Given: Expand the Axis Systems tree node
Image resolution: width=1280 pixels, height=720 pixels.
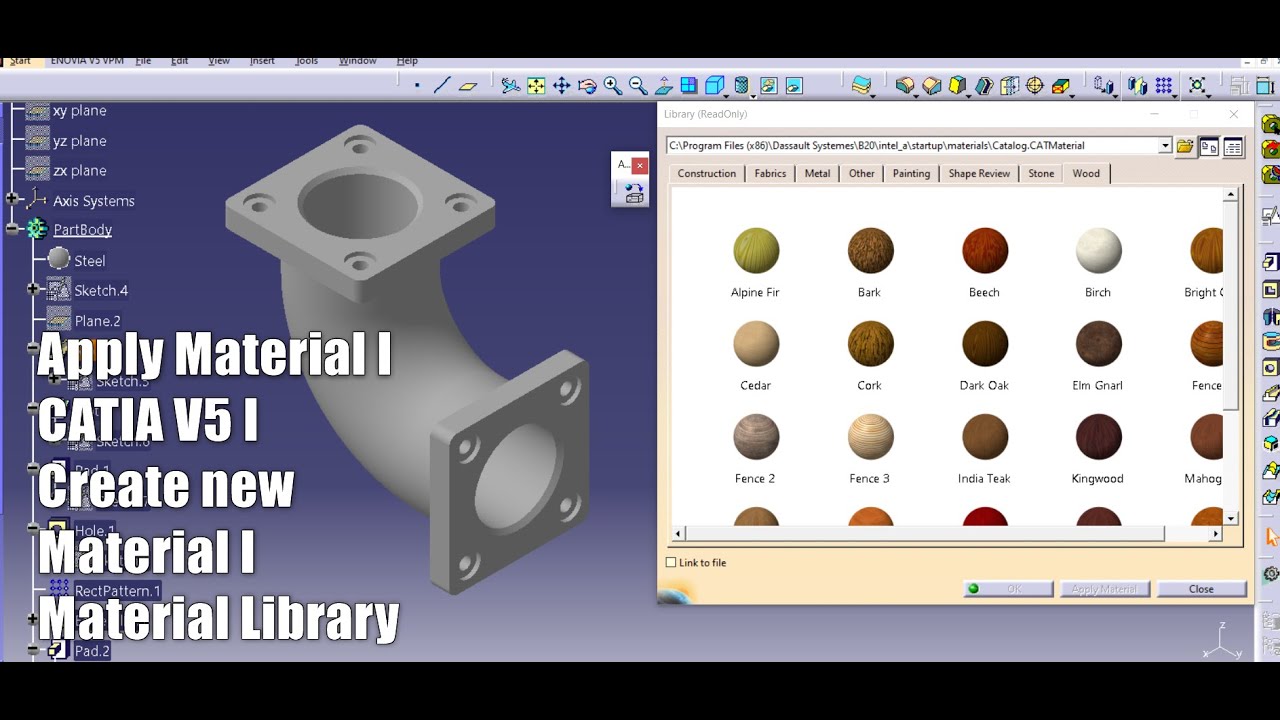Looking at the screenshot, I should tap(13, 200).
